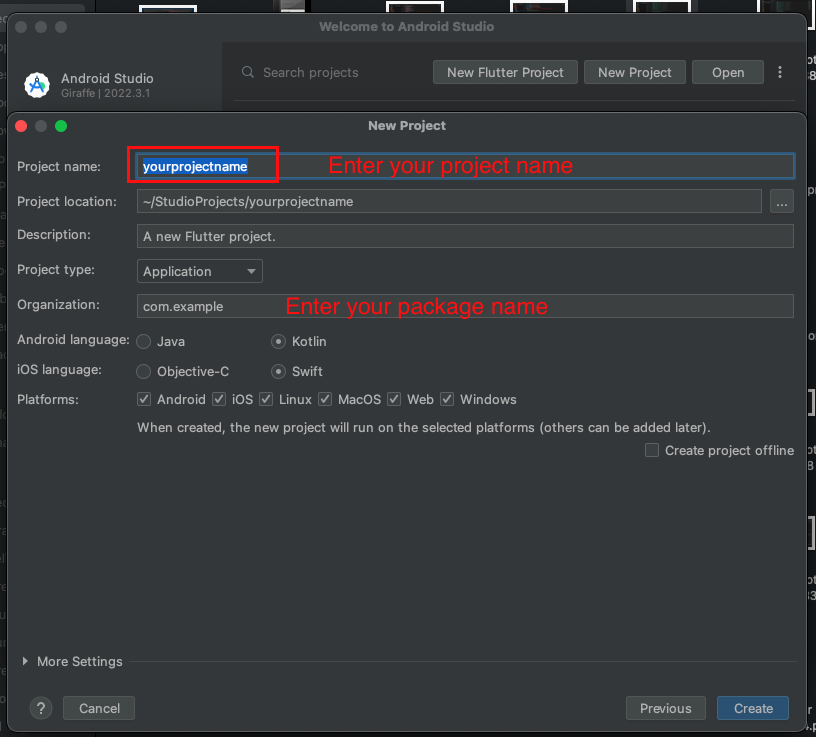Viewport: 816px width, 737px height.
Task: Click the search projects magnifier icon
Action: point(248,72)
